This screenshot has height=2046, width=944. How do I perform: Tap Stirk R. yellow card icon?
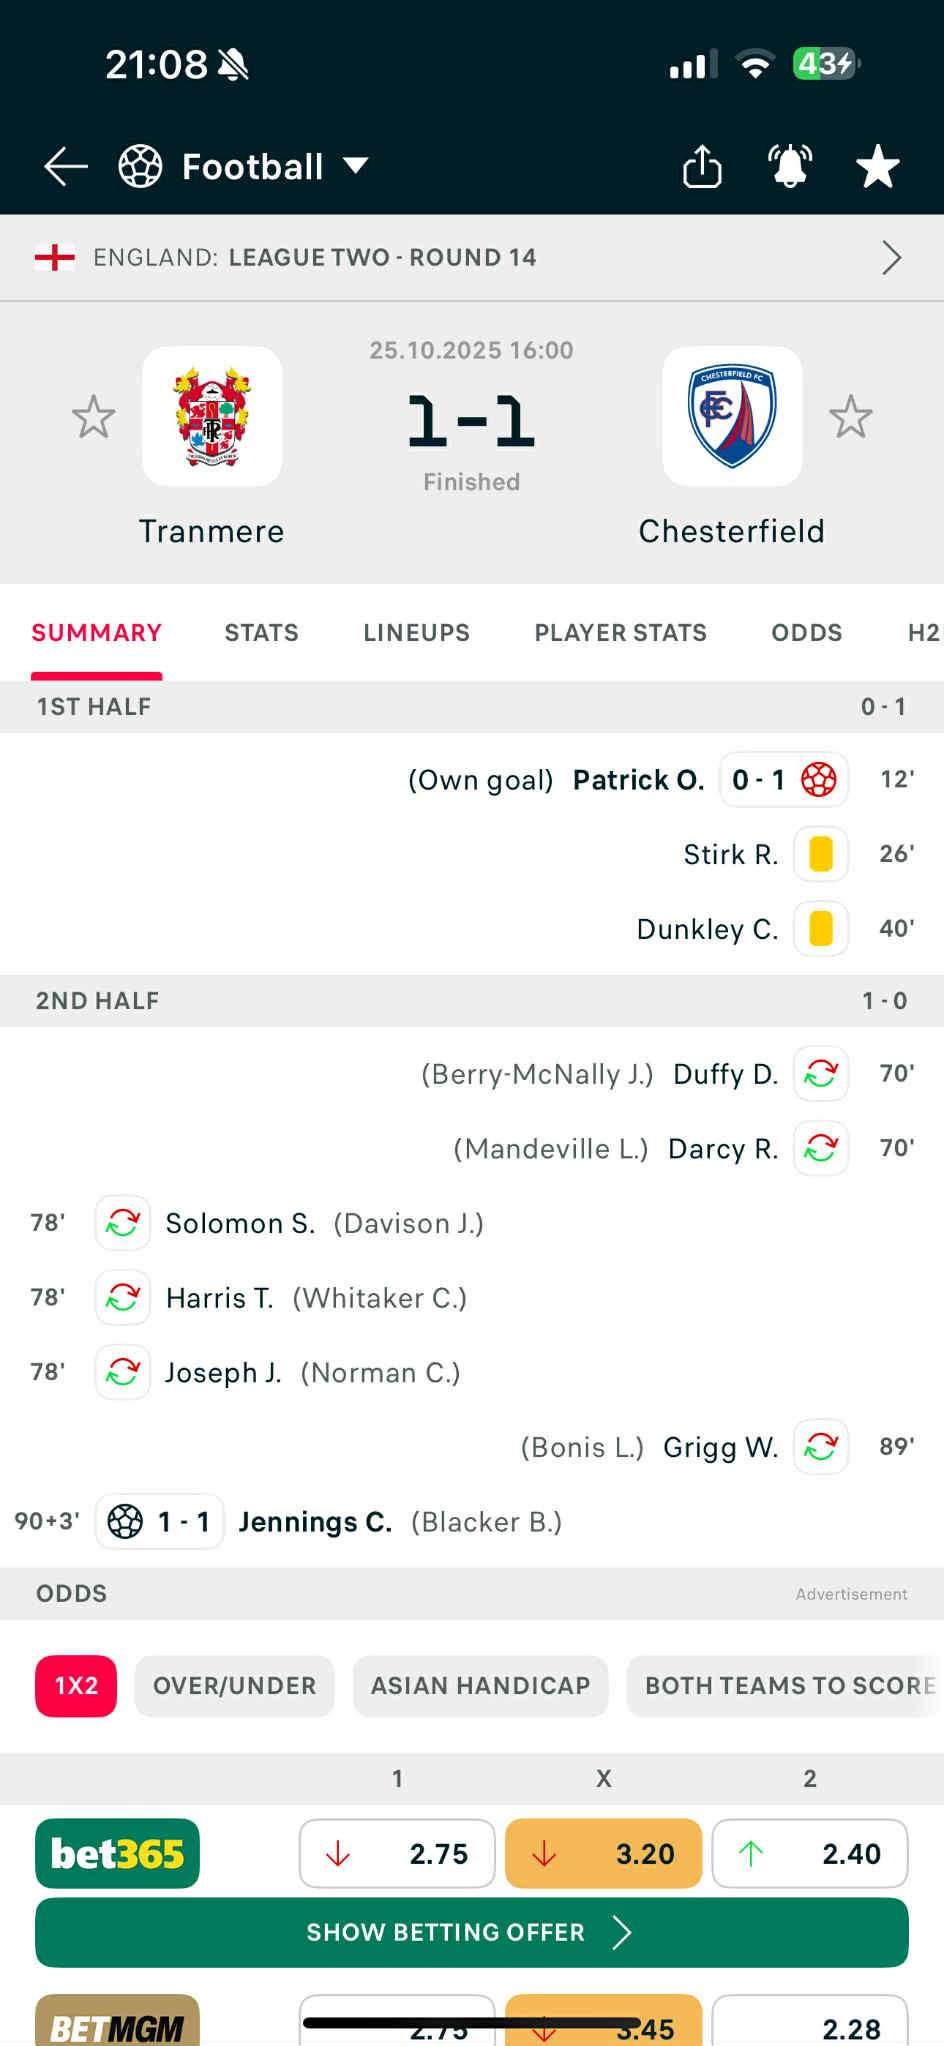pyautogui.click(x=821, y=854)
